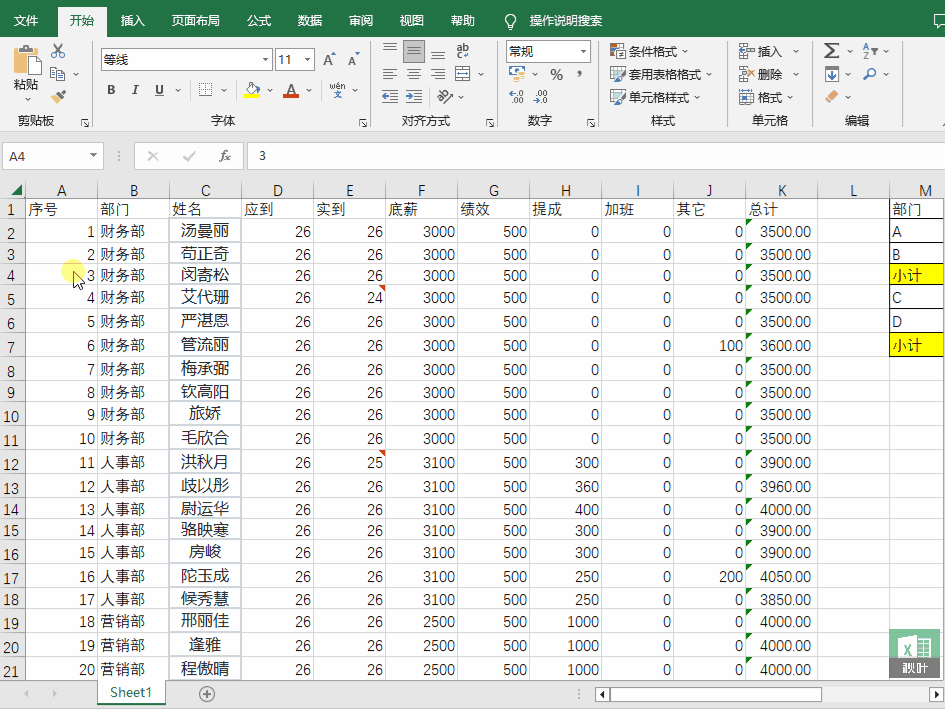The image size is (945, 709).
Task: Click the Cut scissors icon
Action: pos(58,51)
